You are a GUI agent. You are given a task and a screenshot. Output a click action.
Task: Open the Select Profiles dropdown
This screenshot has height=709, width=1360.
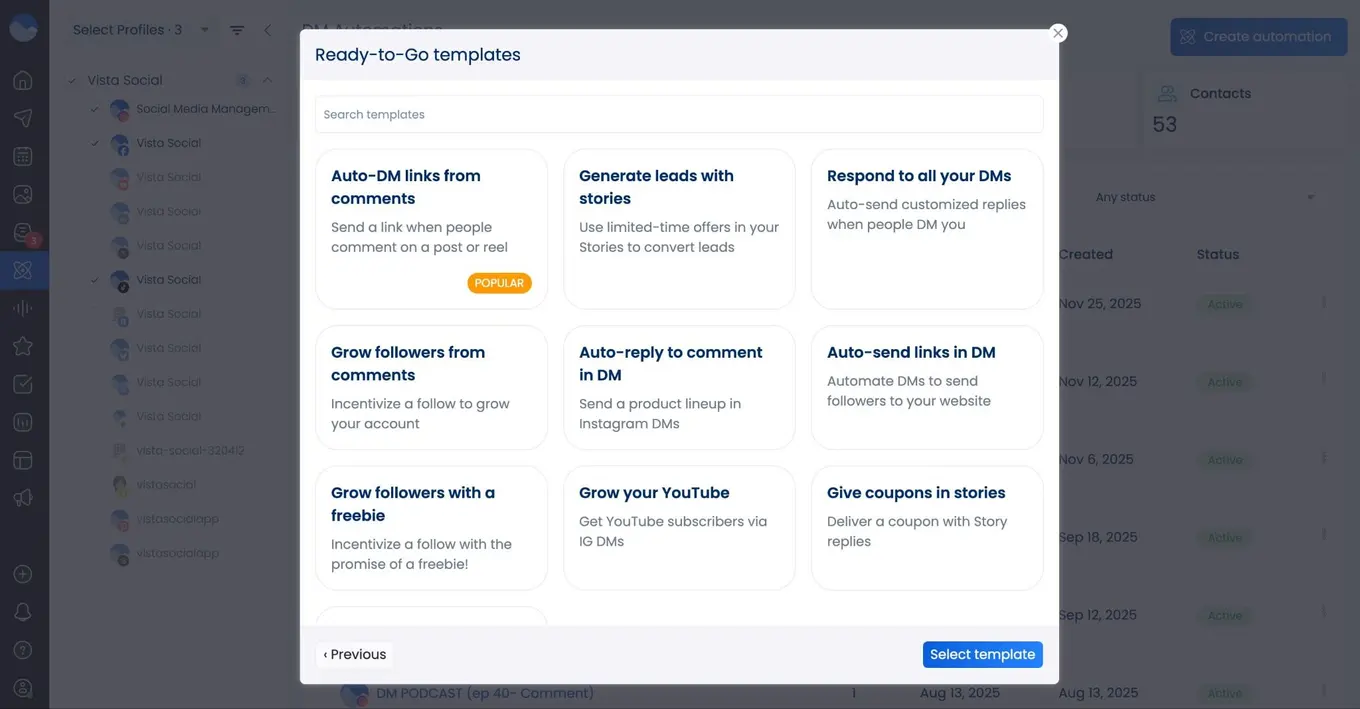tap(140, 30)
